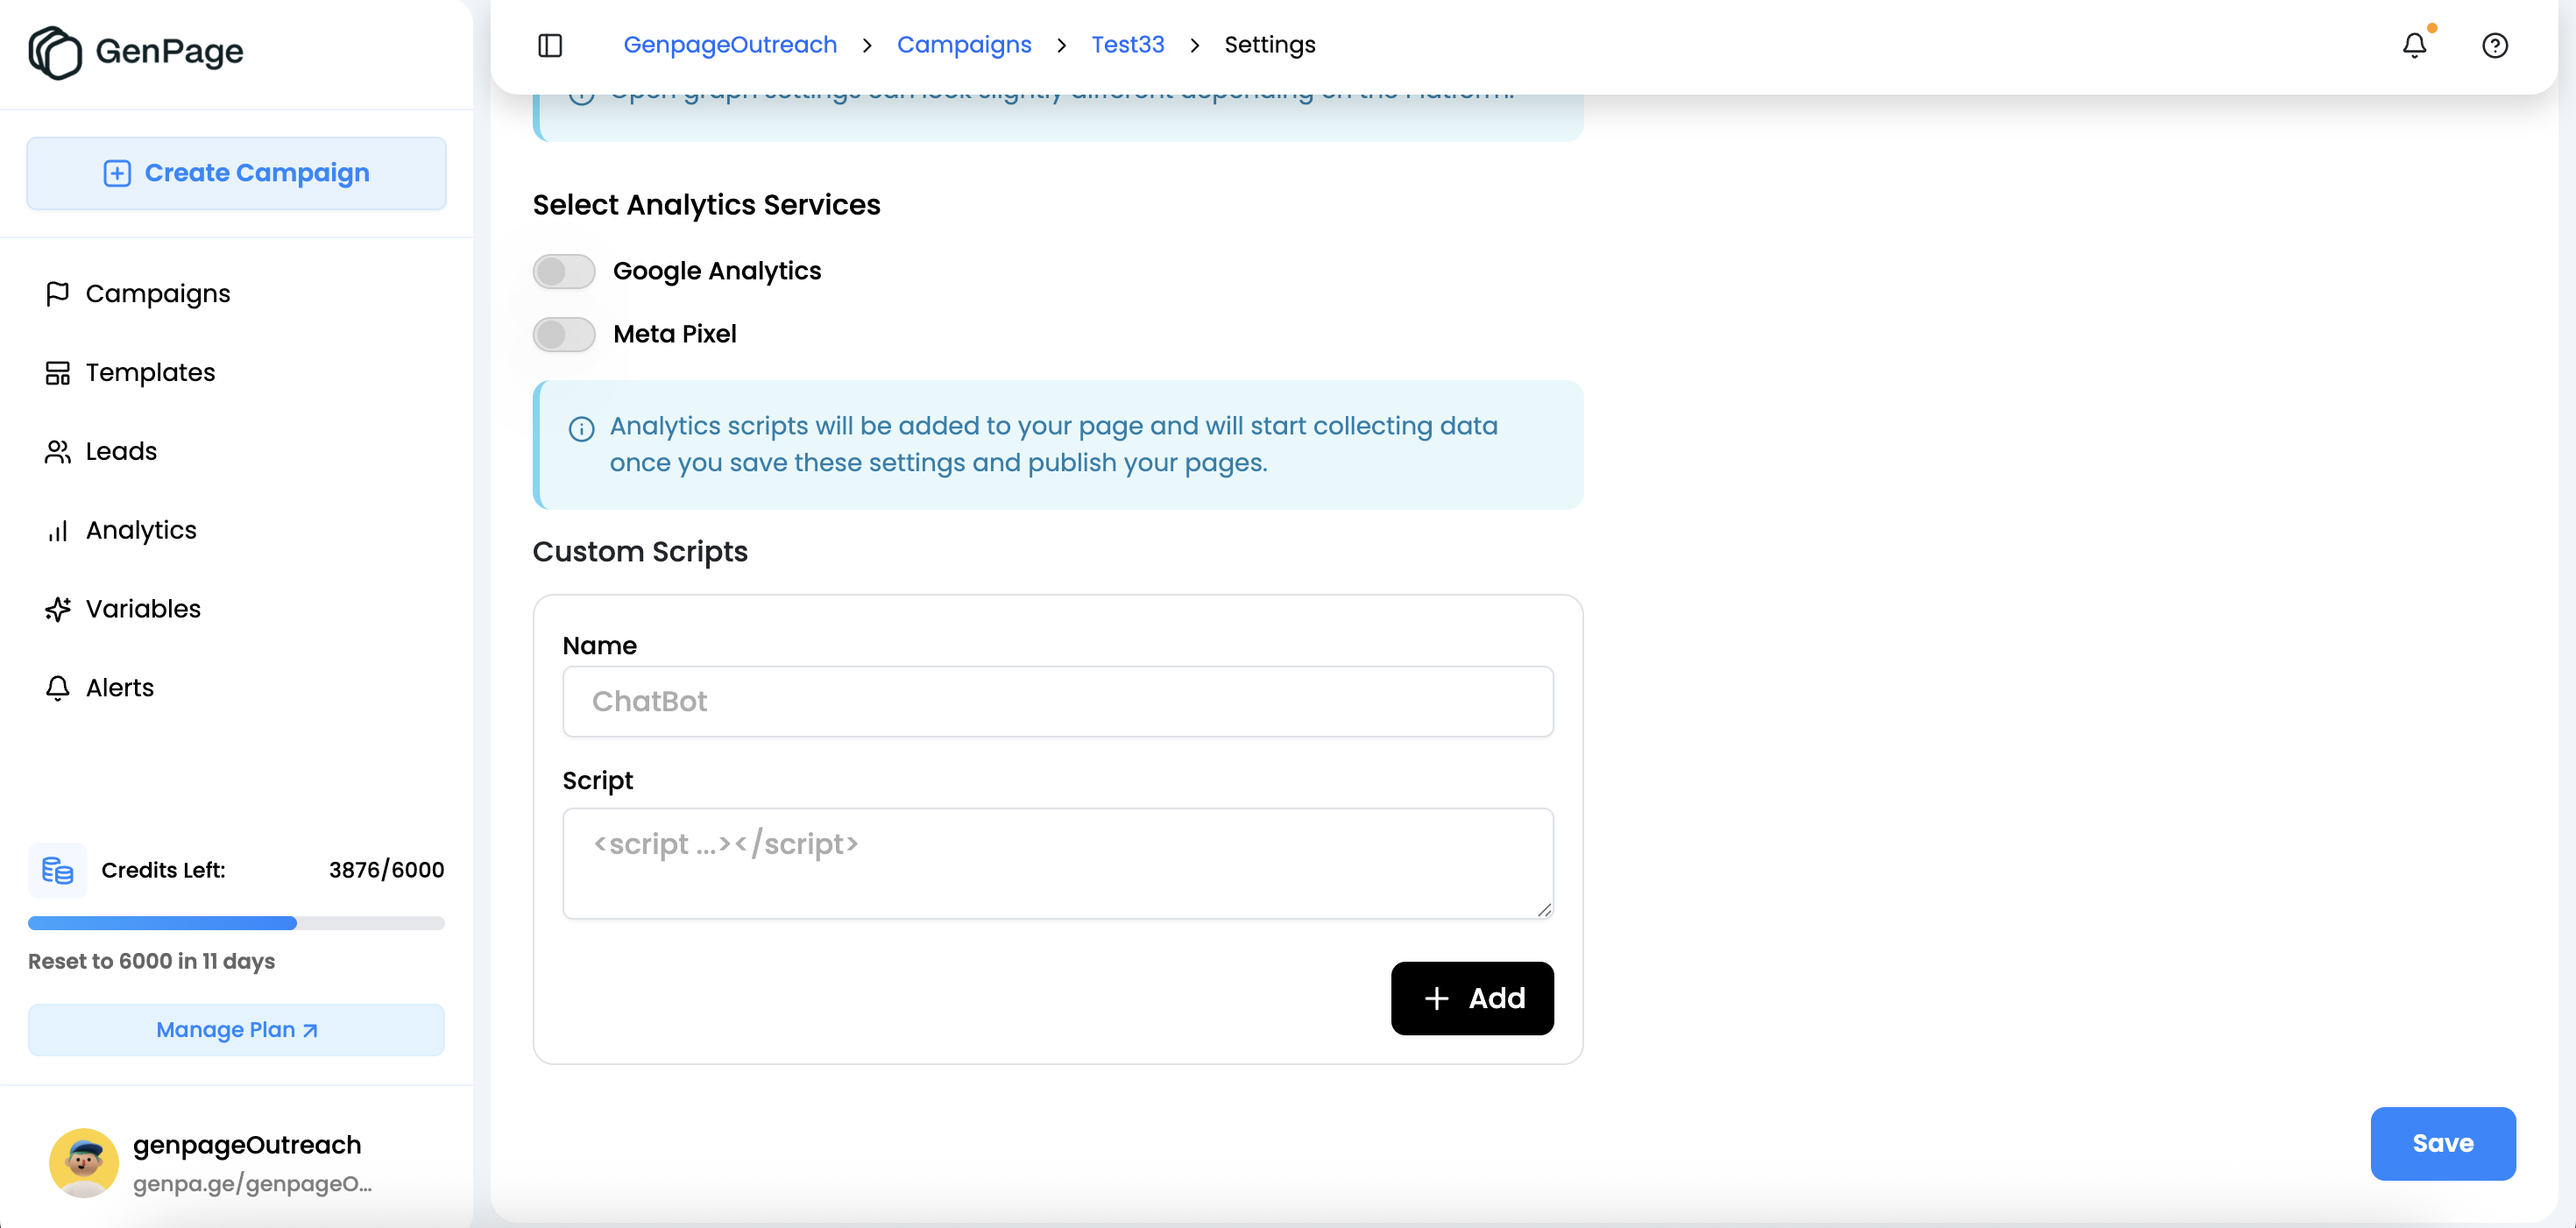
Task: Focus the Script textarea
Action: coord(1058,863)
